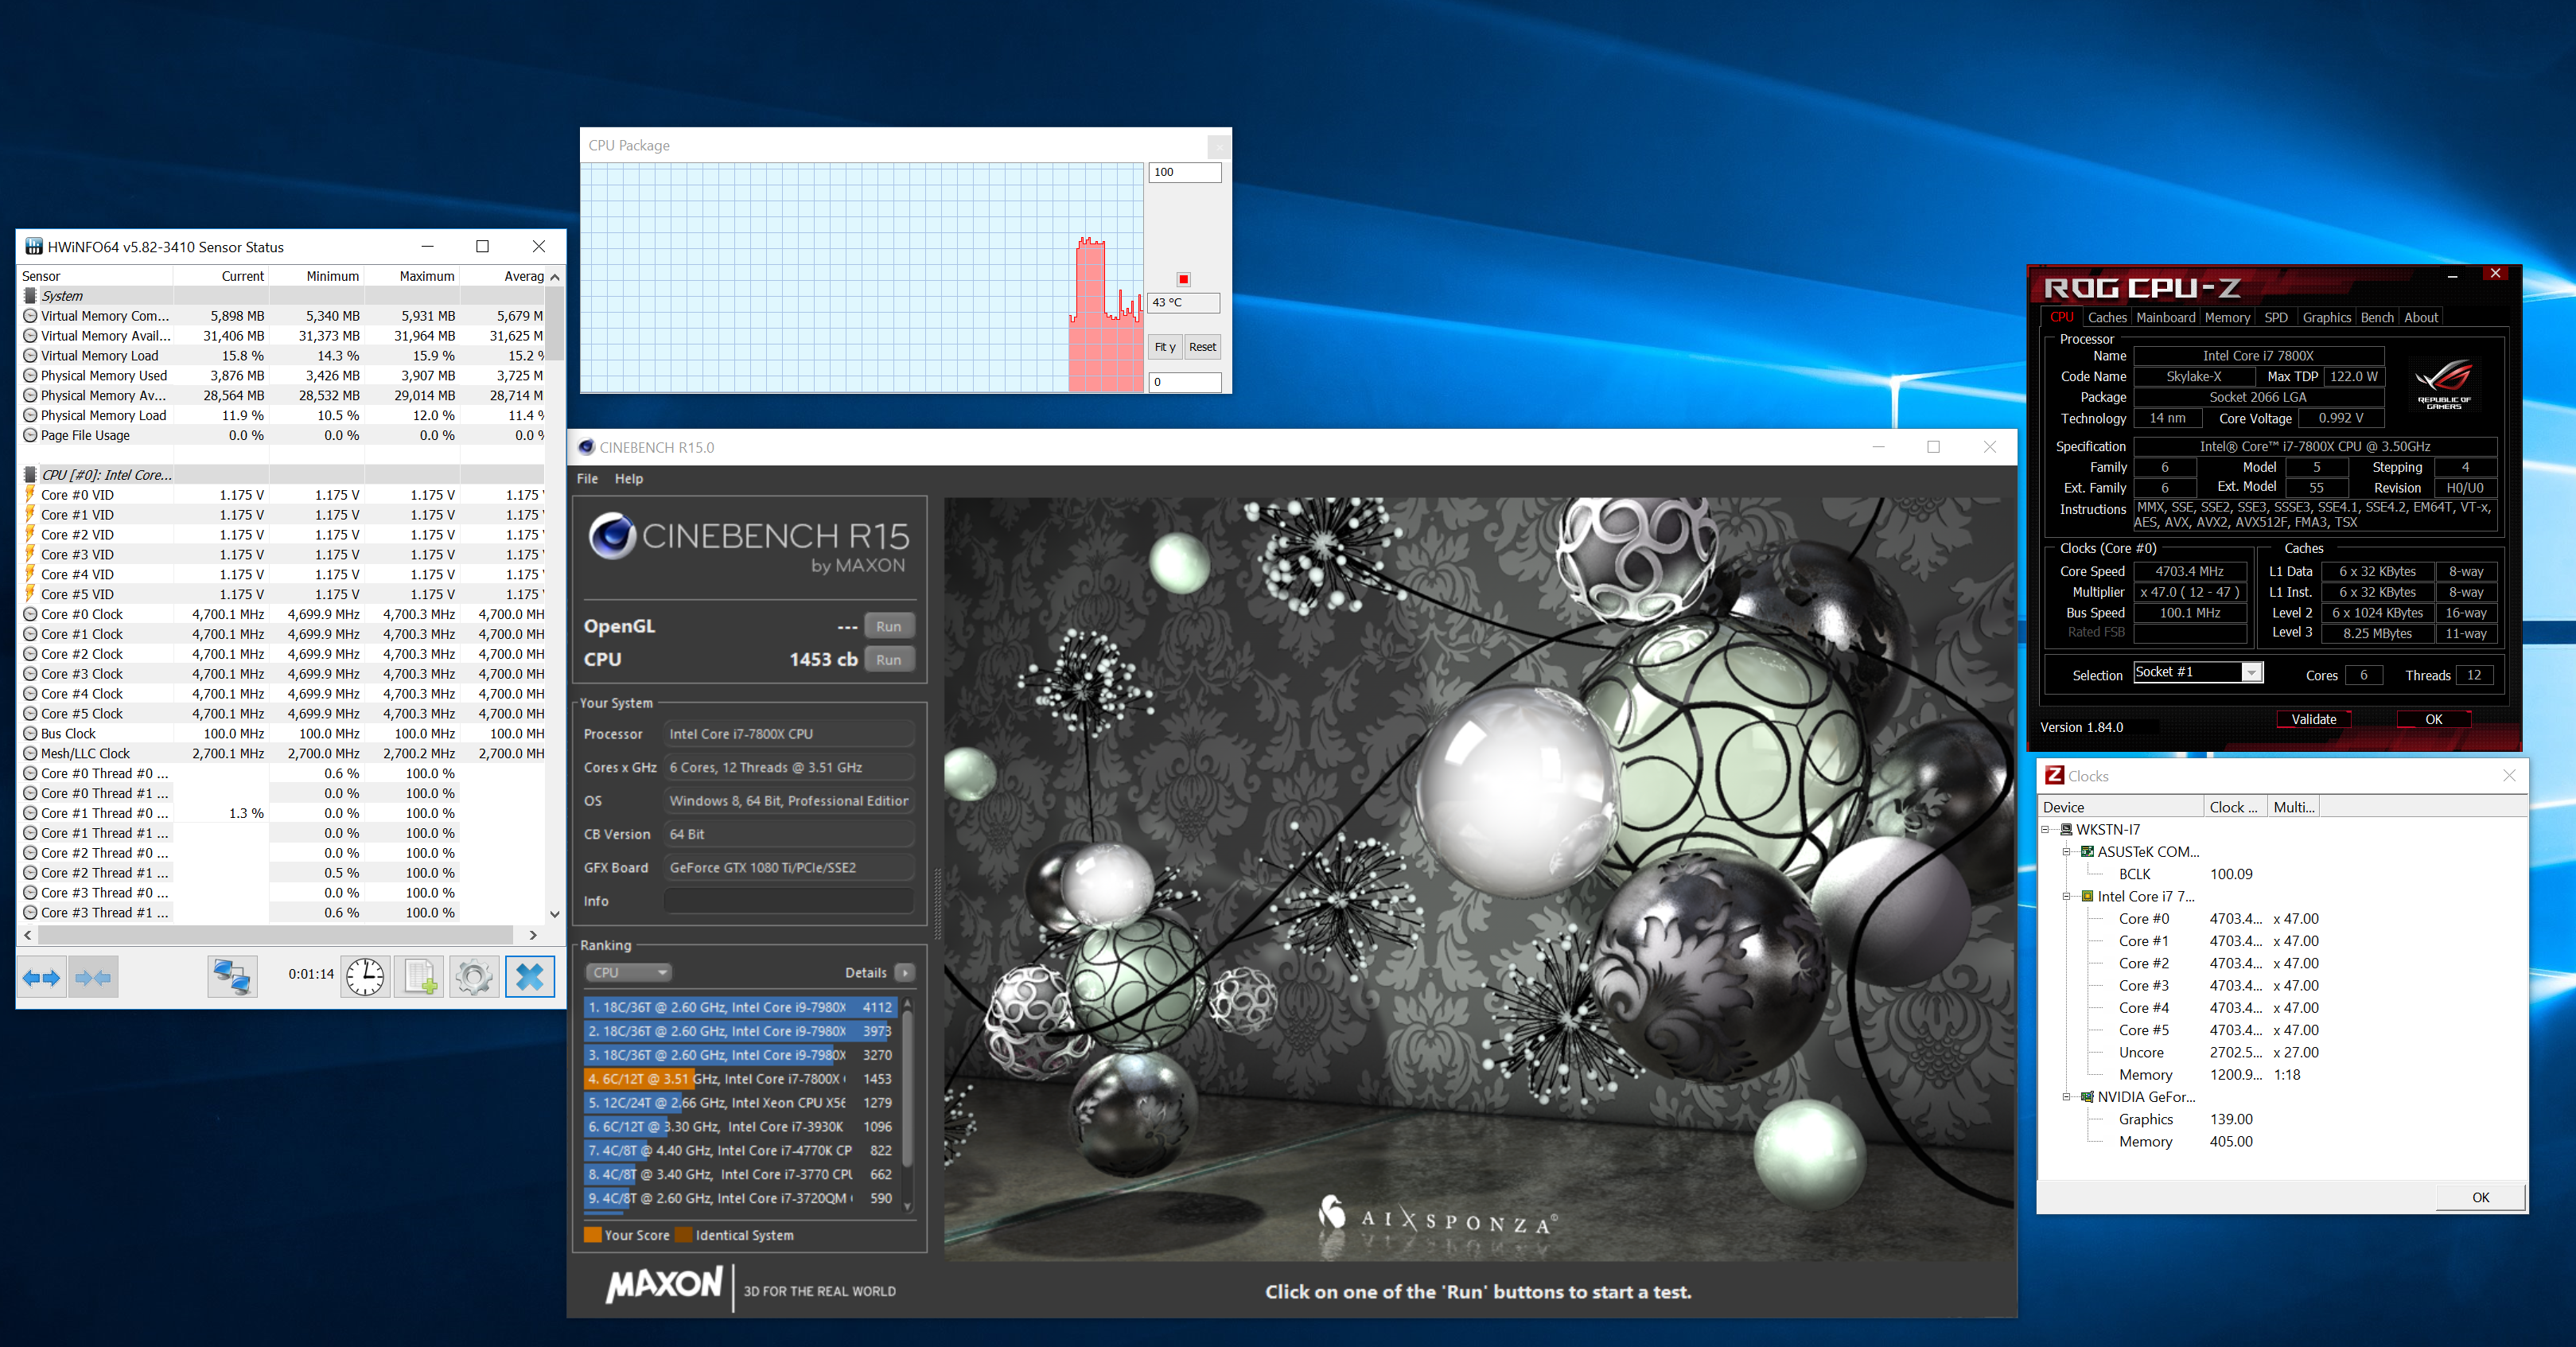Collapse Intel Core i7 node in Clocks tree
Screen dimensions: 2576x1347
pyautogui.click(x=2067, y=897)
